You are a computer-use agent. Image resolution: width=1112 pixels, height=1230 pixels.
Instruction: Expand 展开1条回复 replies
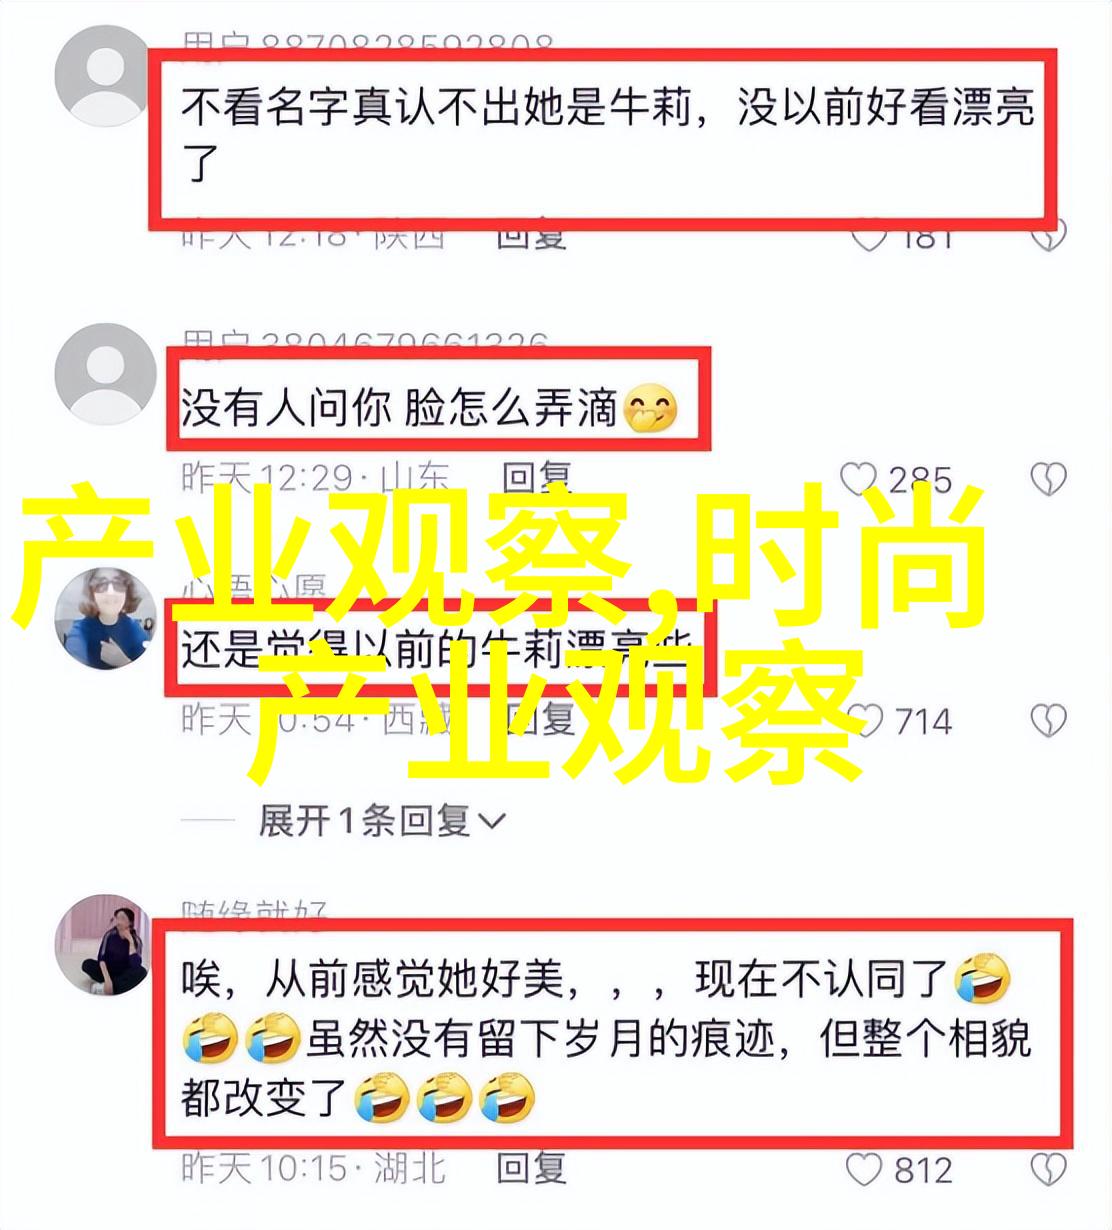coord(382,821)
